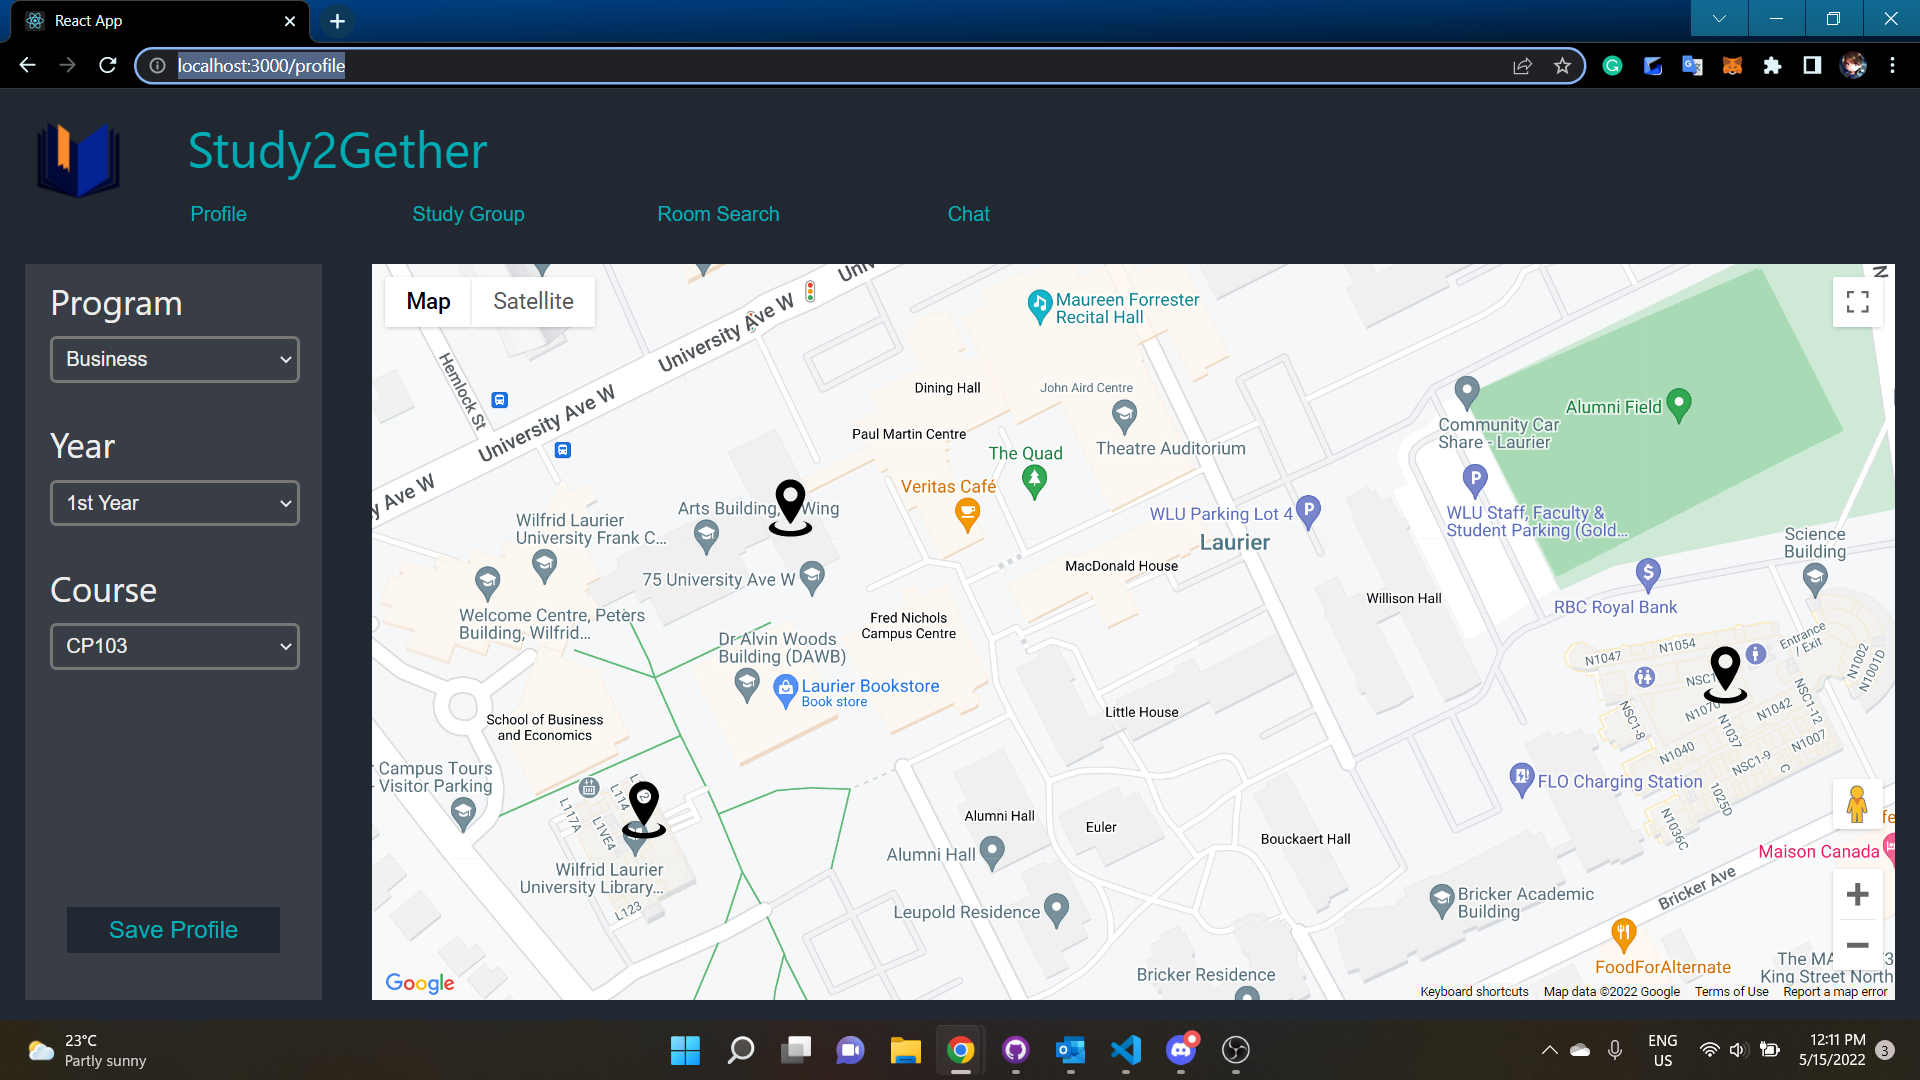Open the Program dropdown showing Business
Viewport: 1920px width, 1080px height.
point(175,359)
